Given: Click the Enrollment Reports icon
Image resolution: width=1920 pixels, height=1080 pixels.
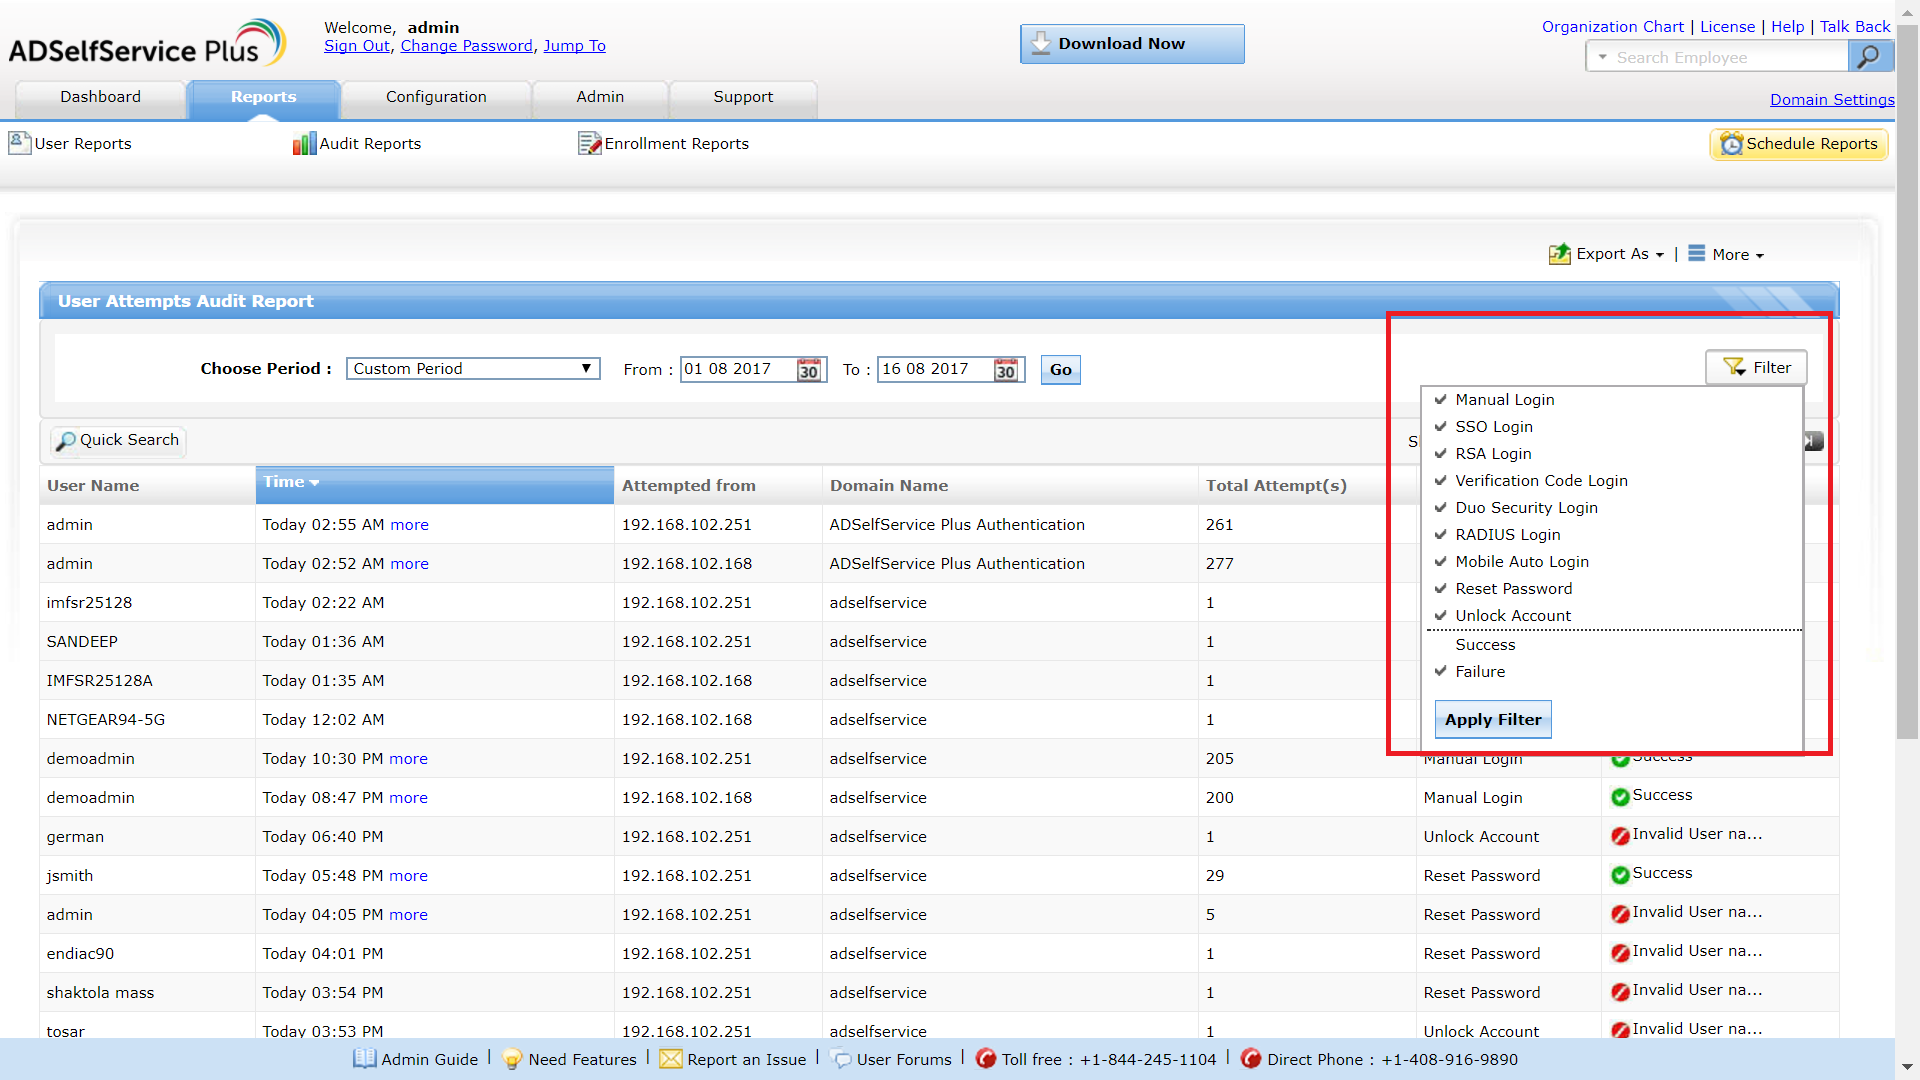Looking at the screenshot, I should (589, 144).
